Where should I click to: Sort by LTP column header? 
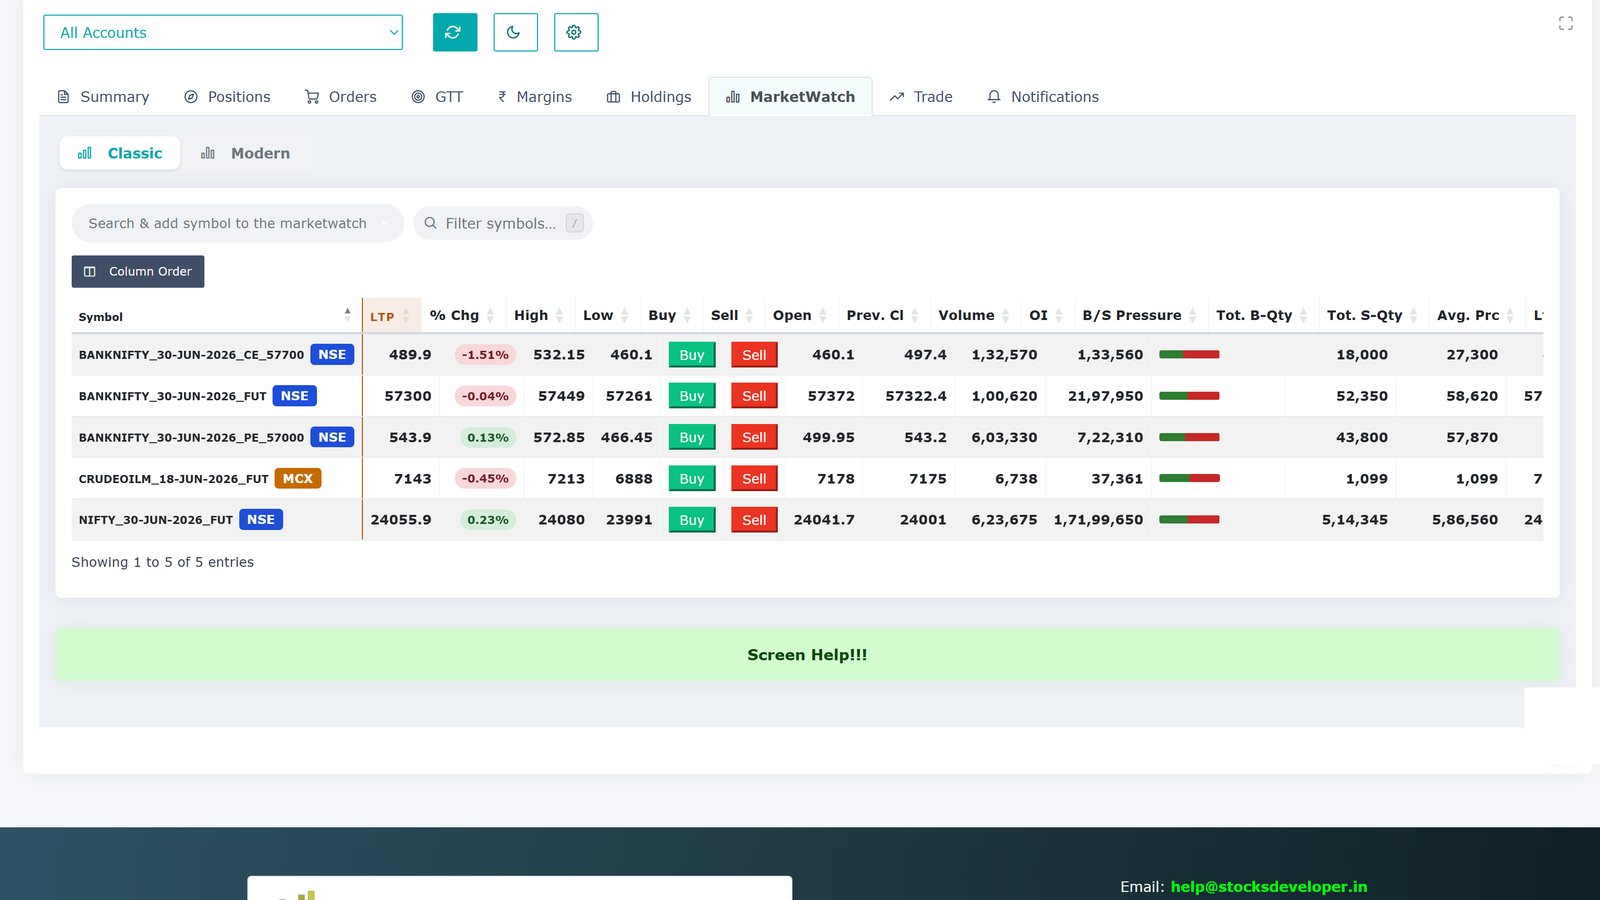391,316
